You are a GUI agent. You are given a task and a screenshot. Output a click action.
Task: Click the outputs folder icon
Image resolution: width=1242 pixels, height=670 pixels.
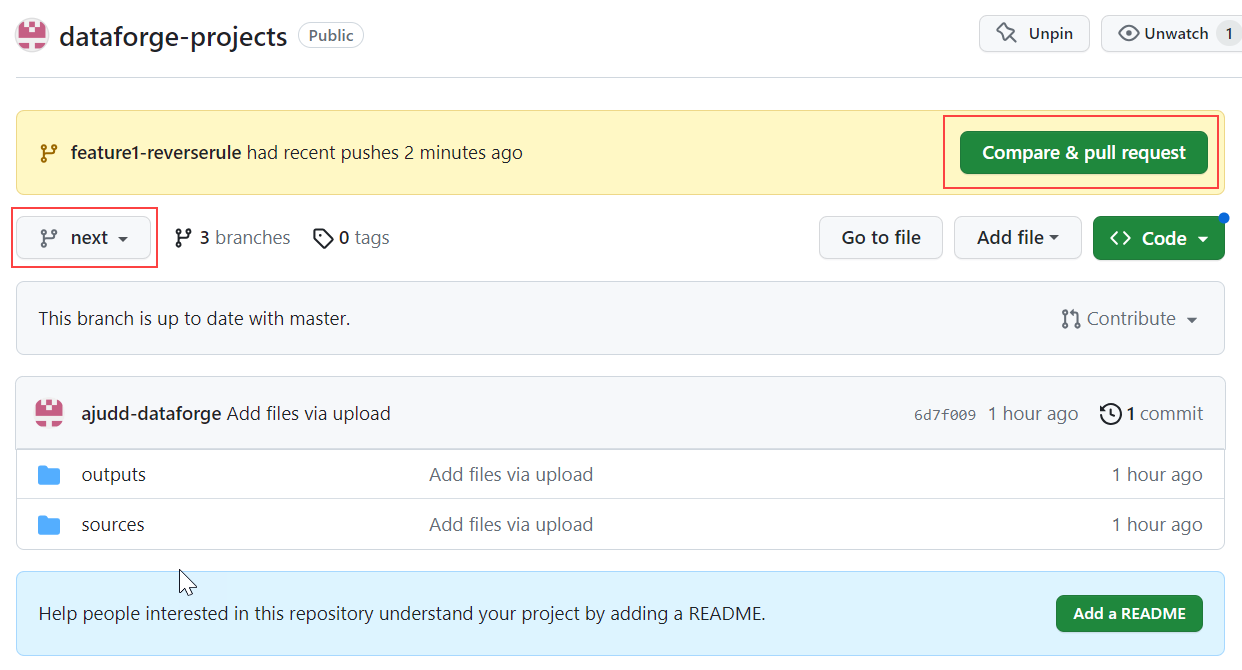[49, 475]
